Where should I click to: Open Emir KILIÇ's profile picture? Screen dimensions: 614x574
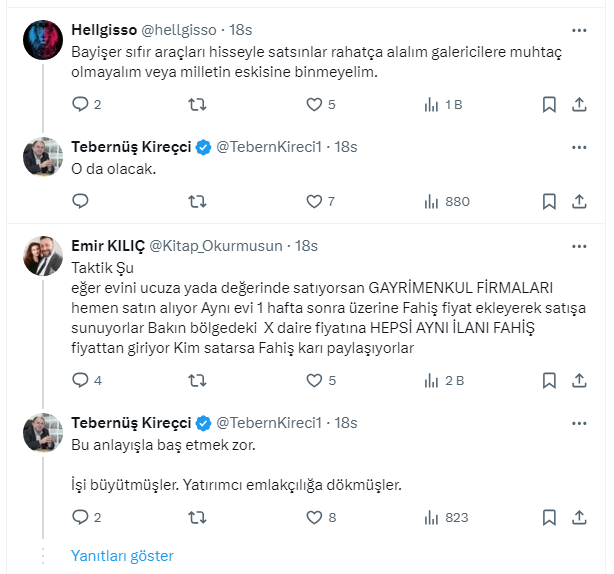[x=43, y=256]
